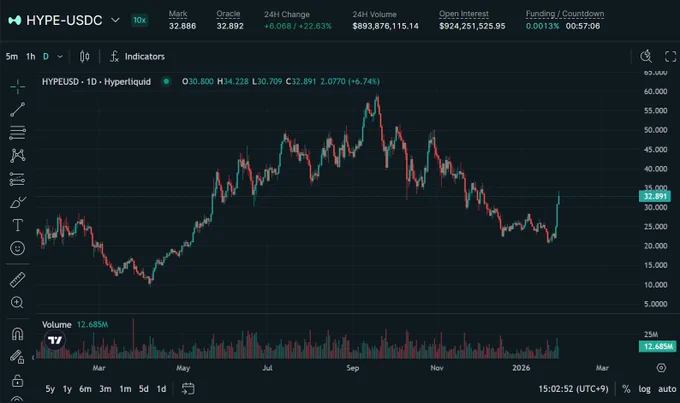Screen dimensions: 680x403
Task: Set the chart range to 5y
Action: [50, 389]
